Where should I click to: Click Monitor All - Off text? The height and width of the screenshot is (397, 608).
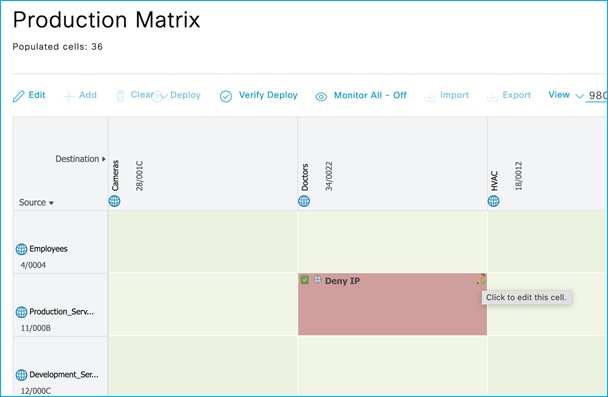pos(370,95)
